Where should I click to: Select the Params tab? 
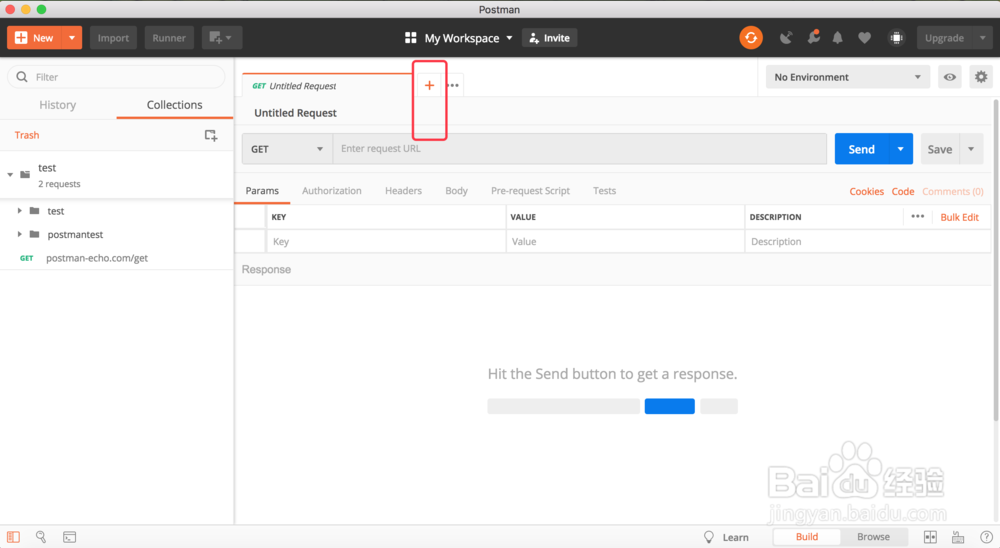point(262,191)
